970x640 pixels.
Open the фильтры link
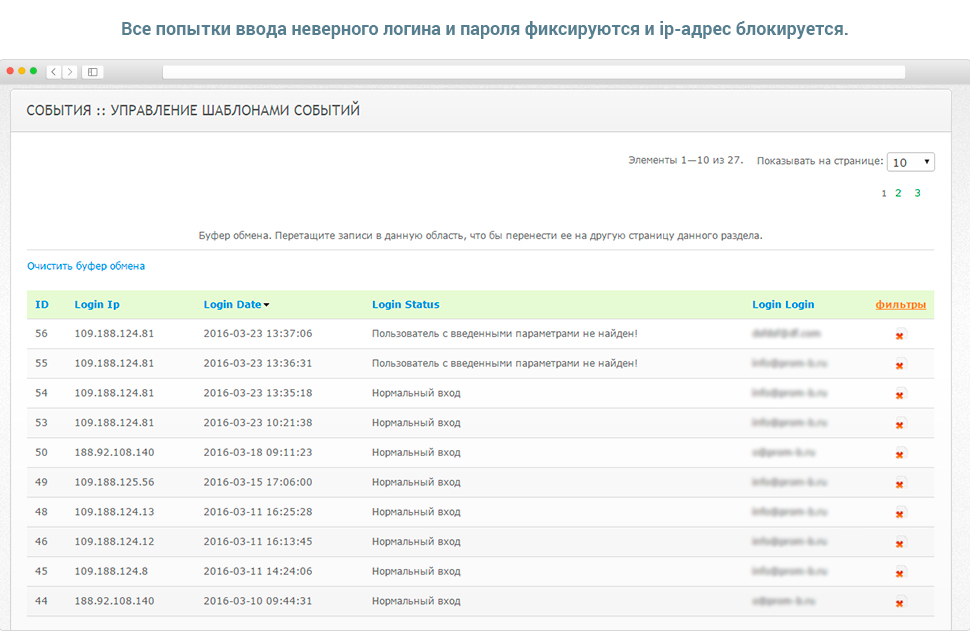point(901,304)
